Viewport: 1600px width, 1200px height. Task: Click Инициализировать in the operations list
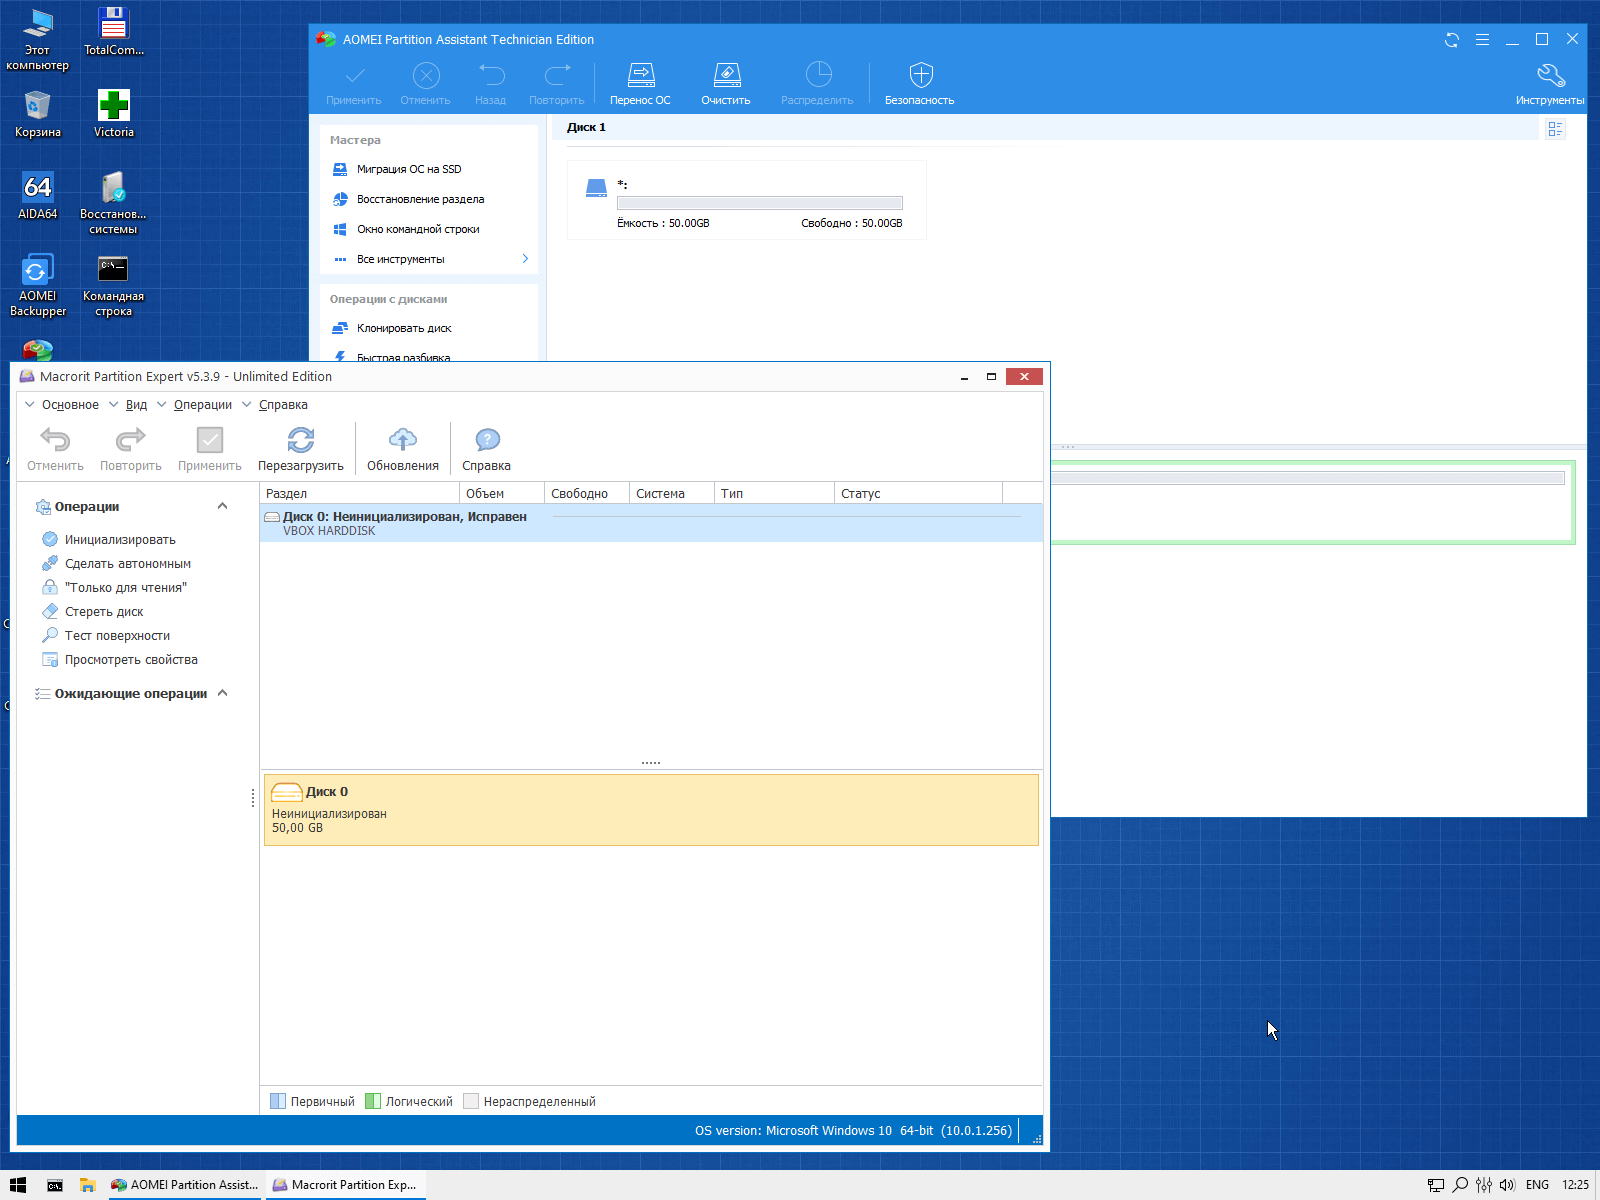coord(120,540)
